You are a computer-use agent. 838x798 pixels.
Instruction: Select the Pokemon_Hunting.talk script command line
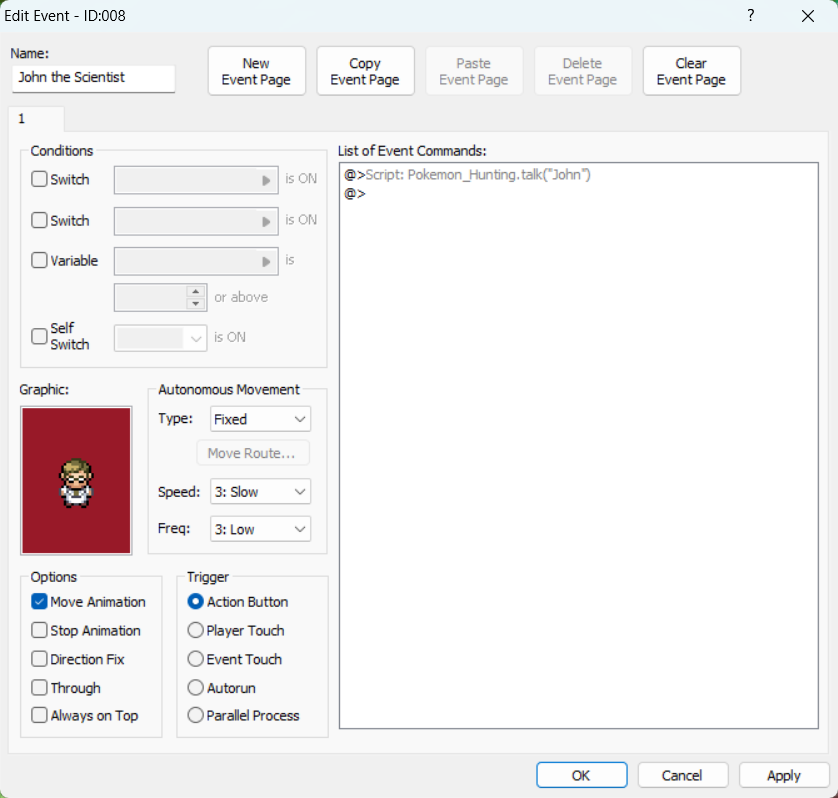click(x=470, y=175)
